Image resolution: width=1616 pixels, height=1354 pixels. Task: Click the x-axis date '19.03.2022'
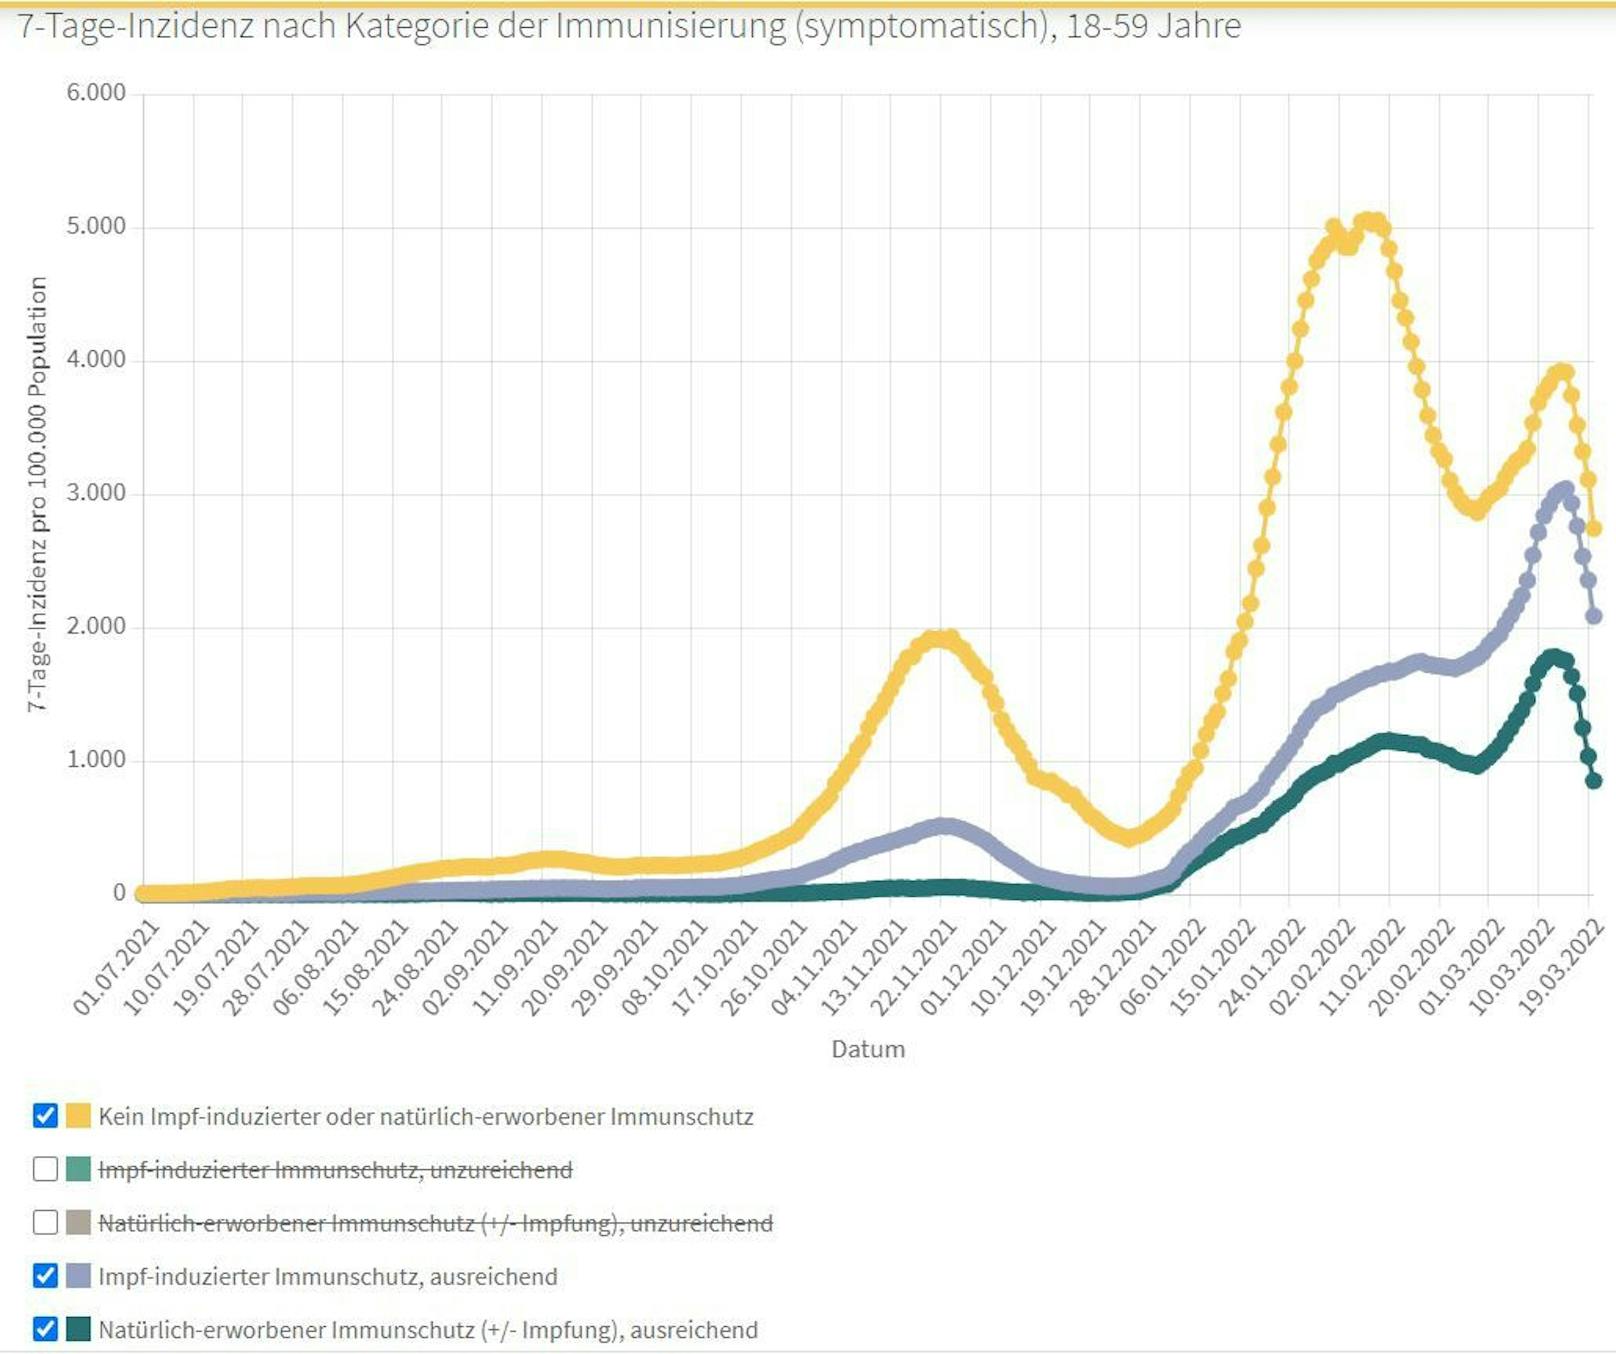point(1562,967)
